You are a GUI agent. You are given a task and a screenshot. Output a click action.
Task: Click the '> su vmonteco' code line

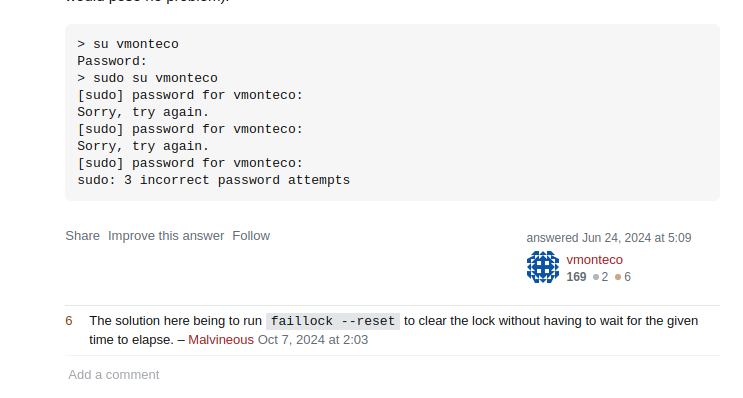(128, 44)
